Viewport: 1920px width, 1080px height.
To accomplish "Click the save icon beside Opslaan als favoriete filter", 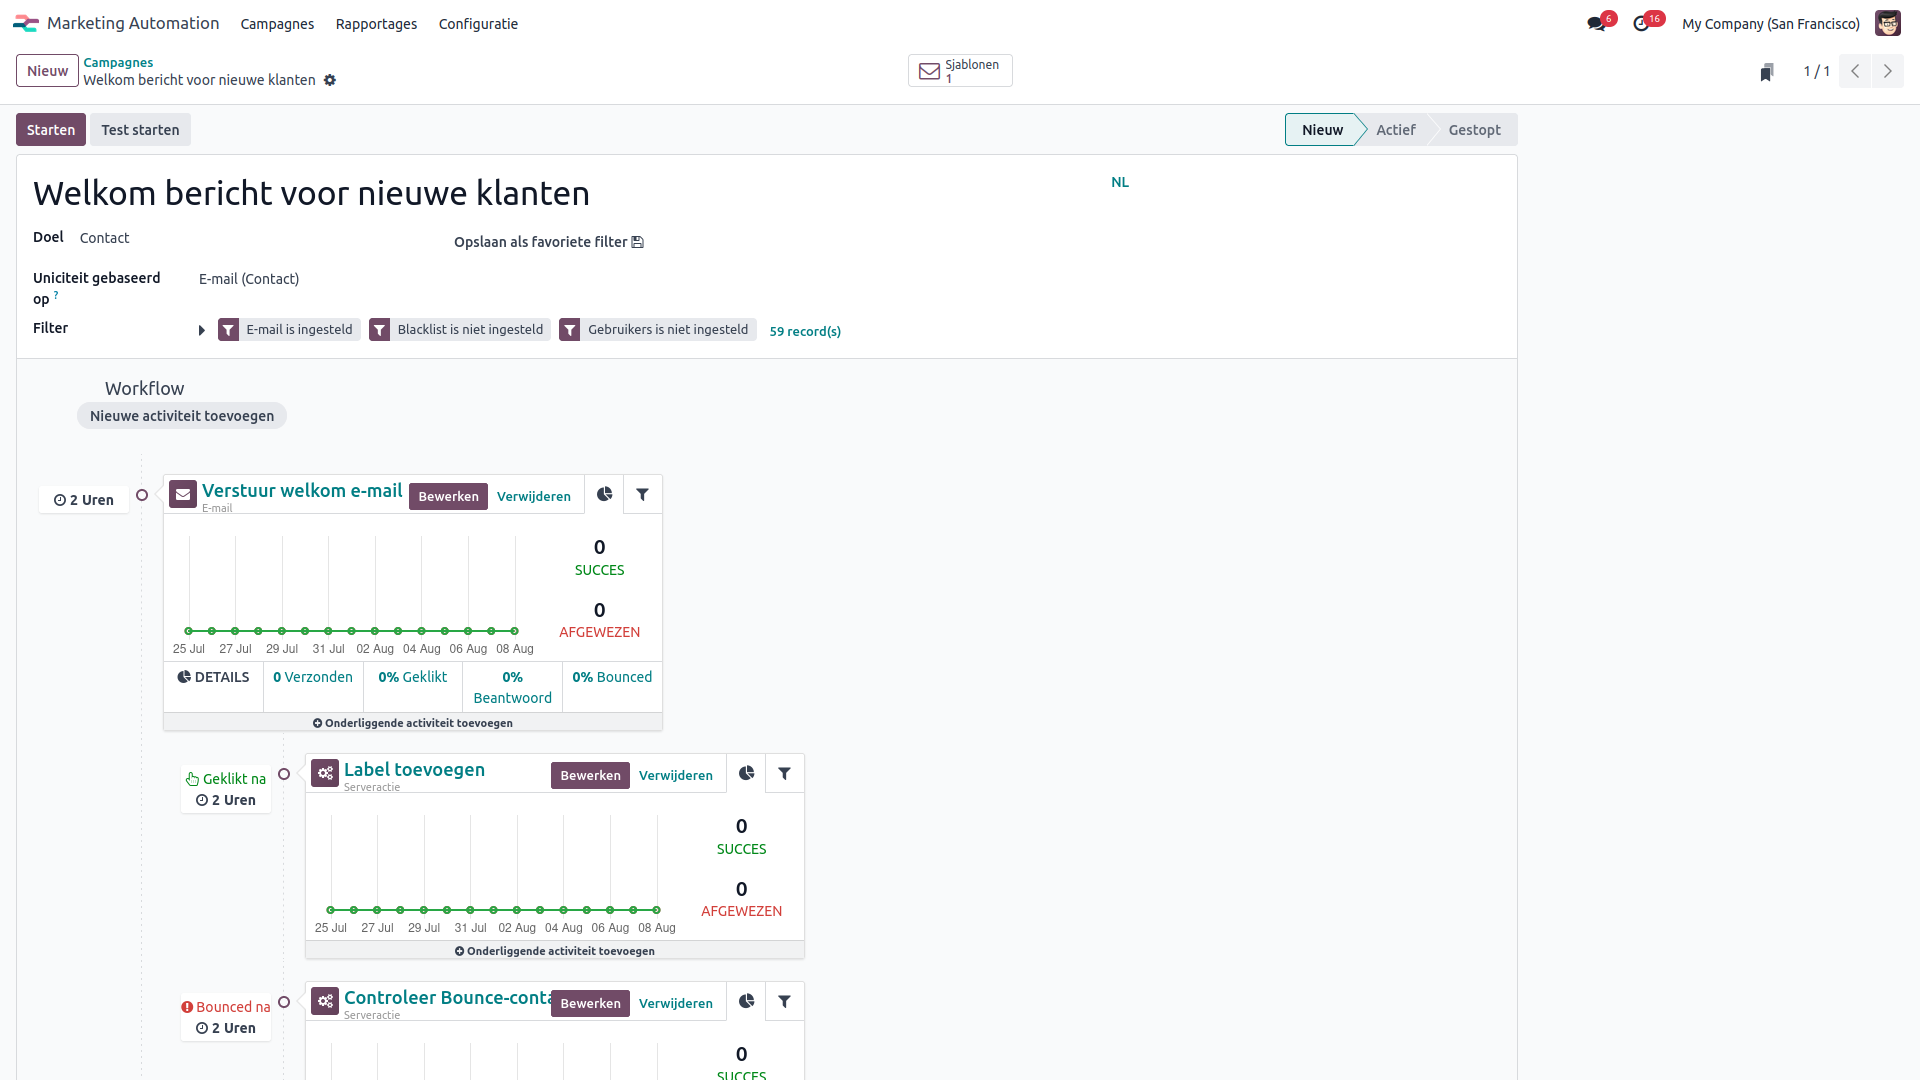I will (x=638, y=241).
